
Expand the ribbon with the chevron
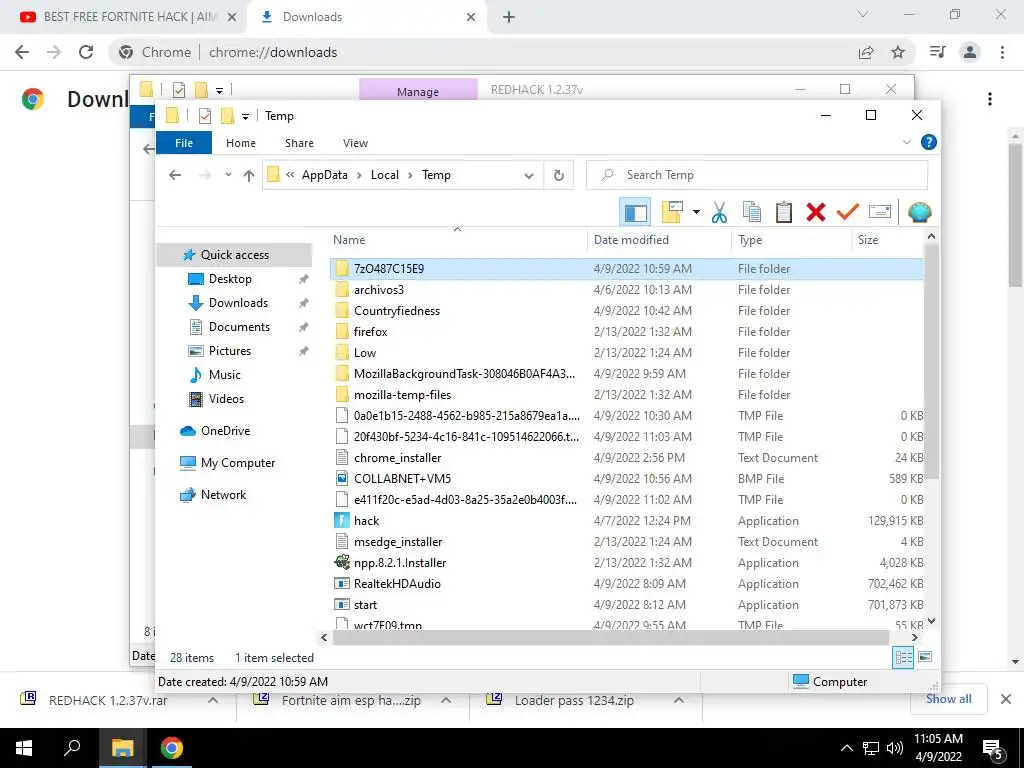pos(906,142)
